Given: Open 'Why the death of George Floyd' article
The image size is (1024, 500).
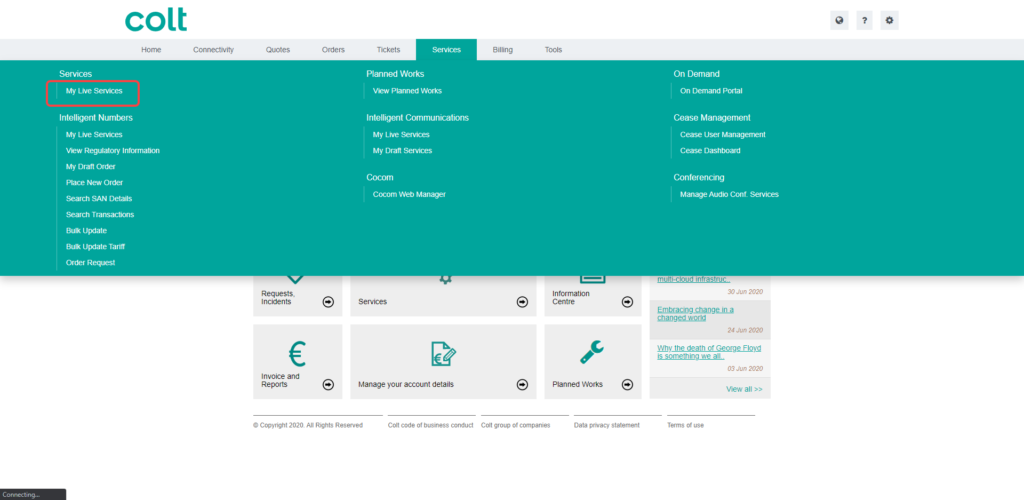Looking at the screenshot, I should click(709, 352).
